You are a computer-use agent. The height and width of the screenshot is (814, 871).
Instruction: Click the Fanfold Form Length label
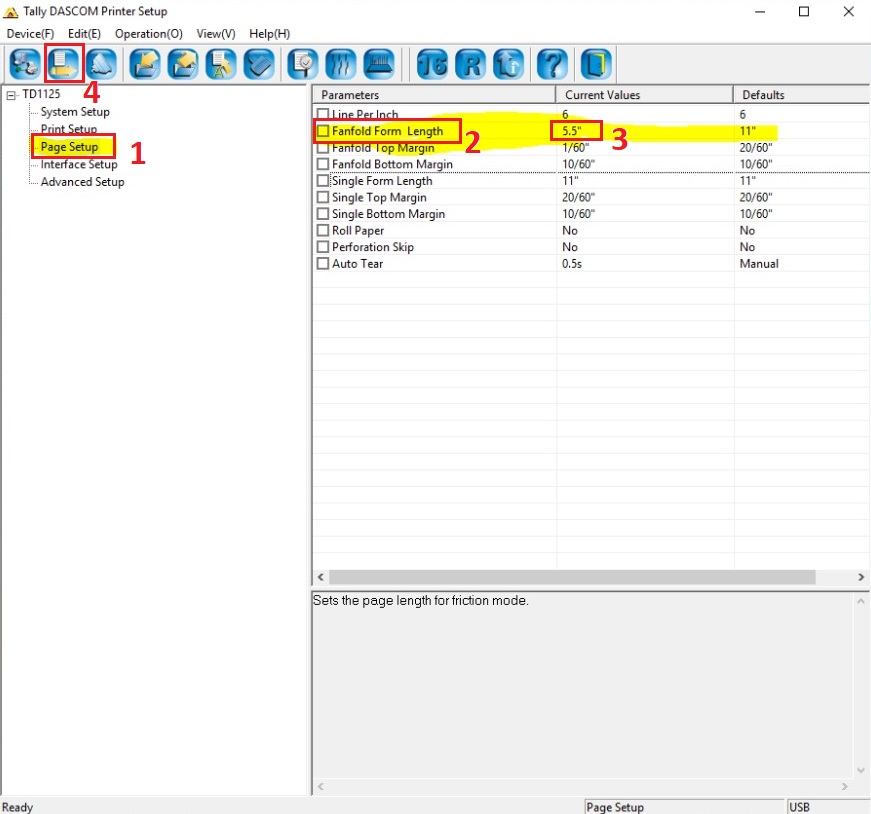[x=387, y=131]
